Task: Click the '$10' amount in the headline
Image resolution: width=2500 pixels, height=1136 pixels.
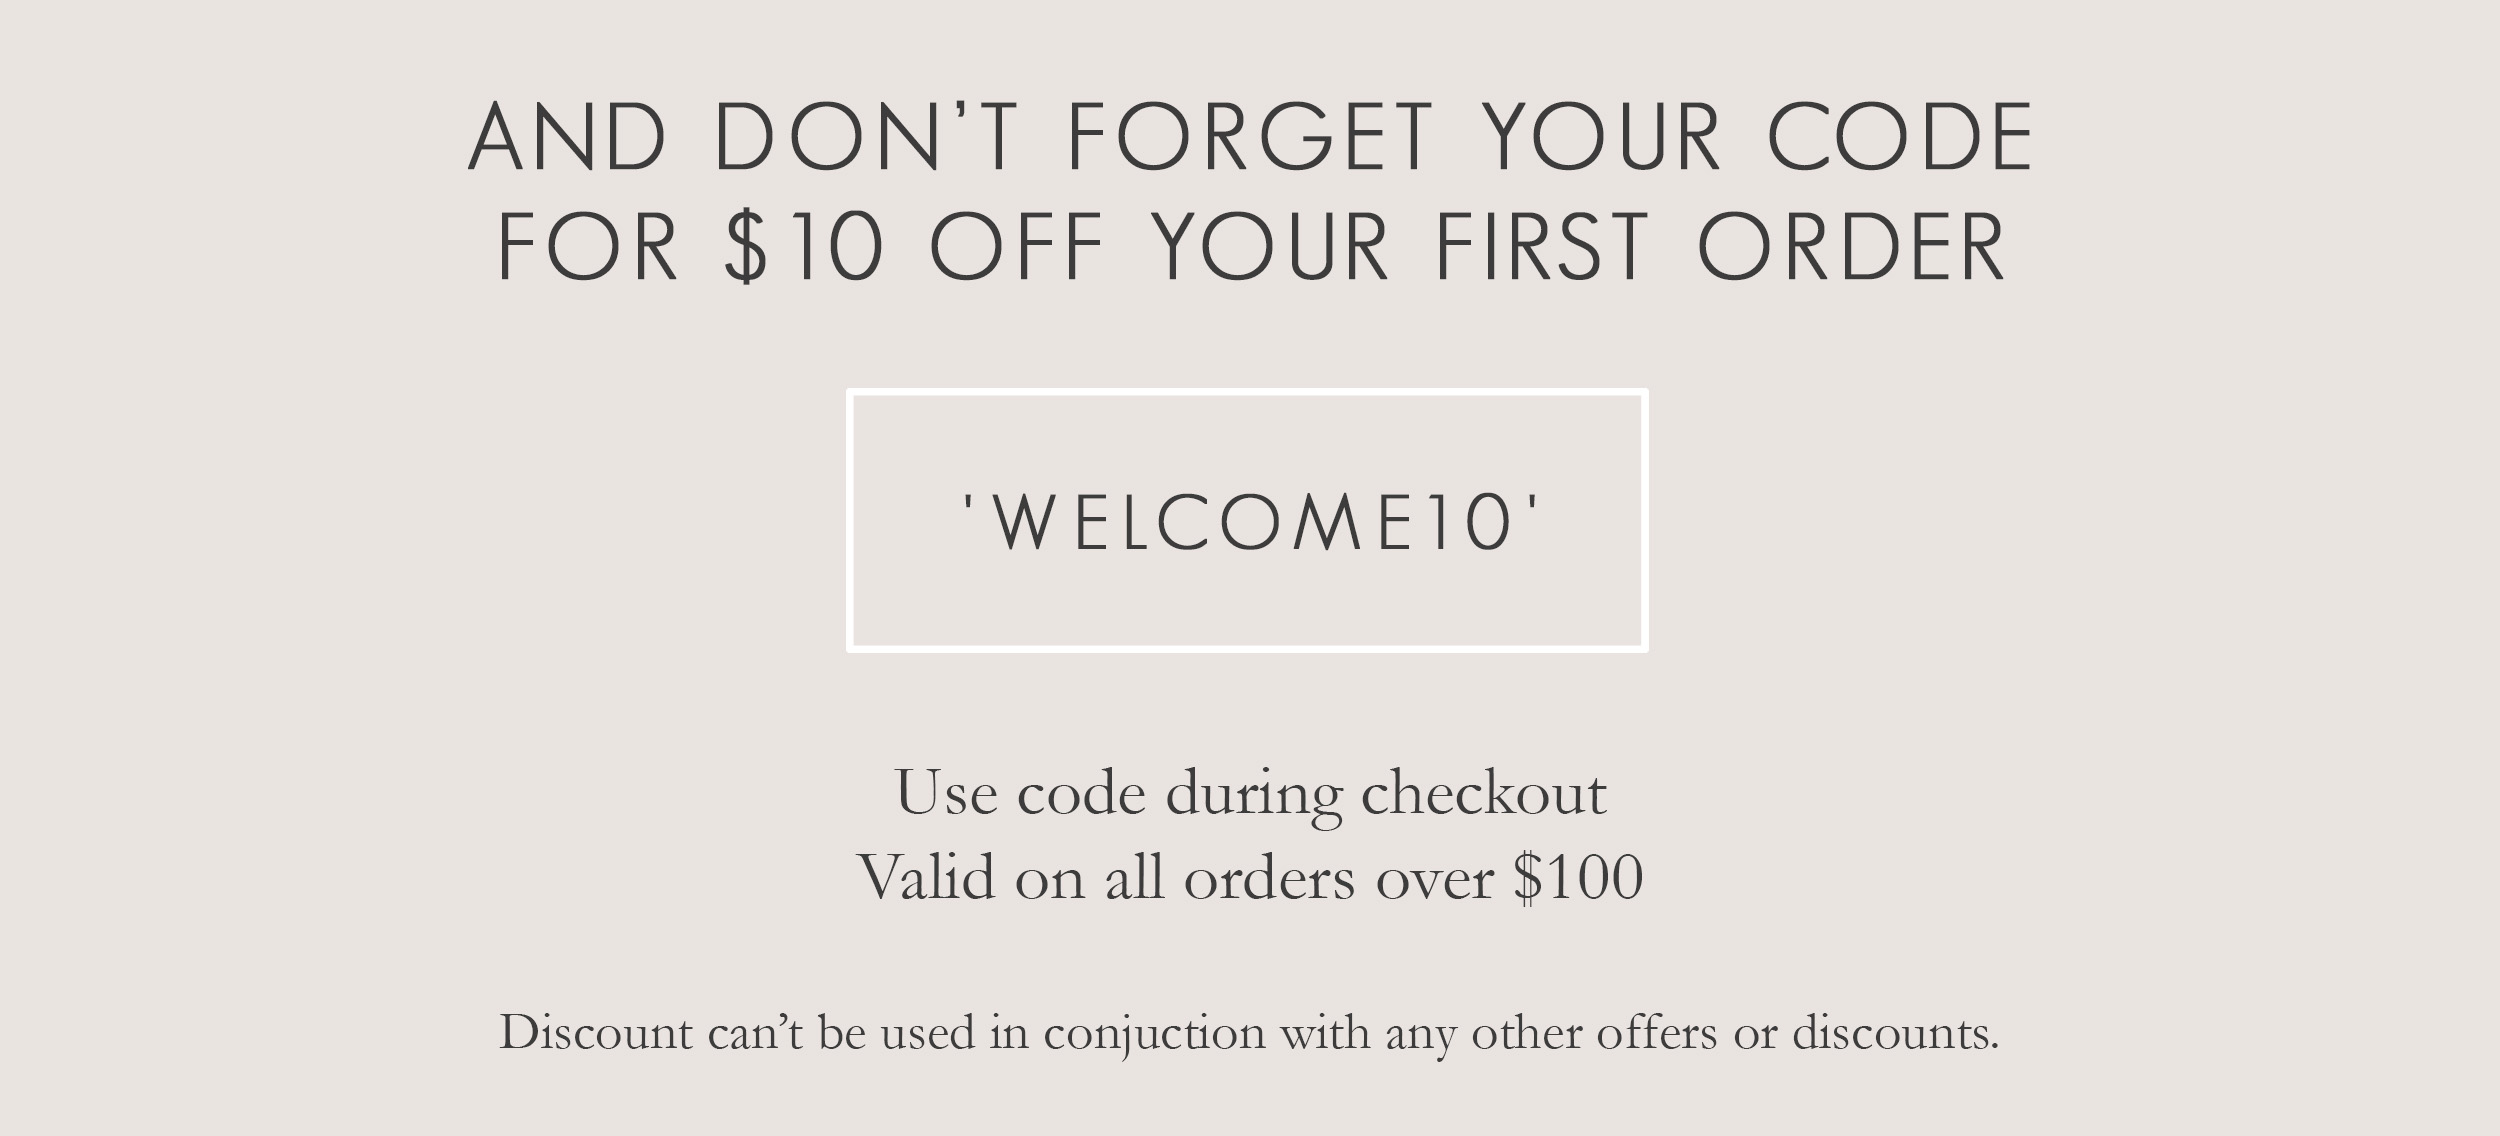Action: tap(804, 247)
